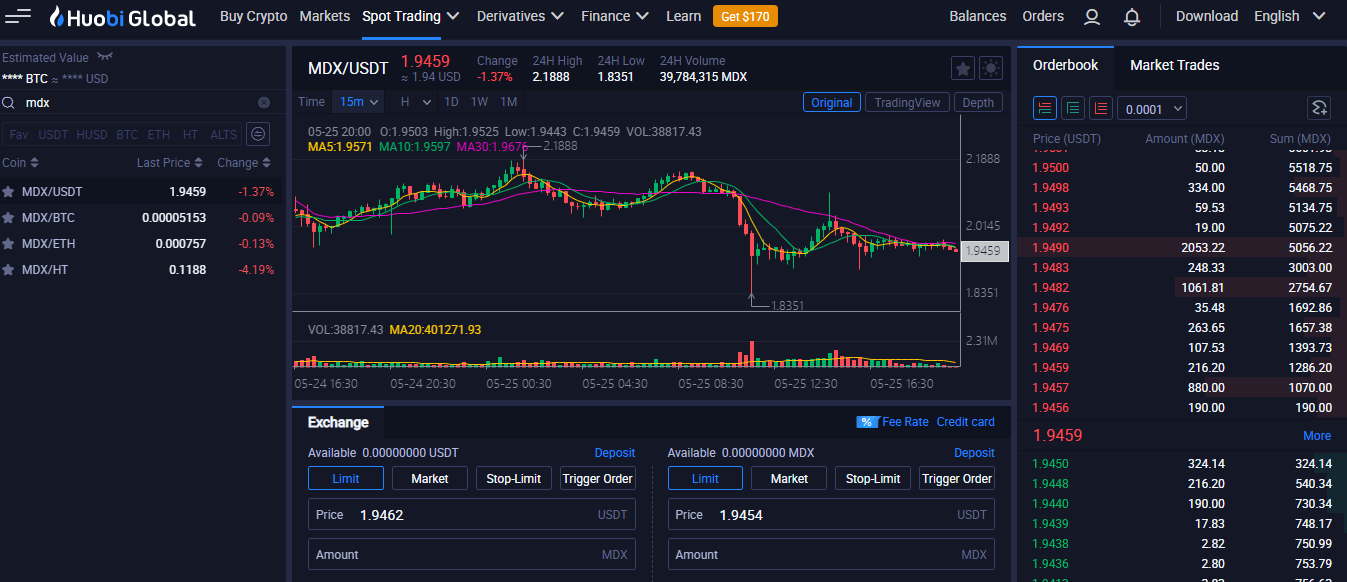Open the Learn menu item
Image resolution: width=1347 pixels, height=582 pixels.
[x=684, y=16]
